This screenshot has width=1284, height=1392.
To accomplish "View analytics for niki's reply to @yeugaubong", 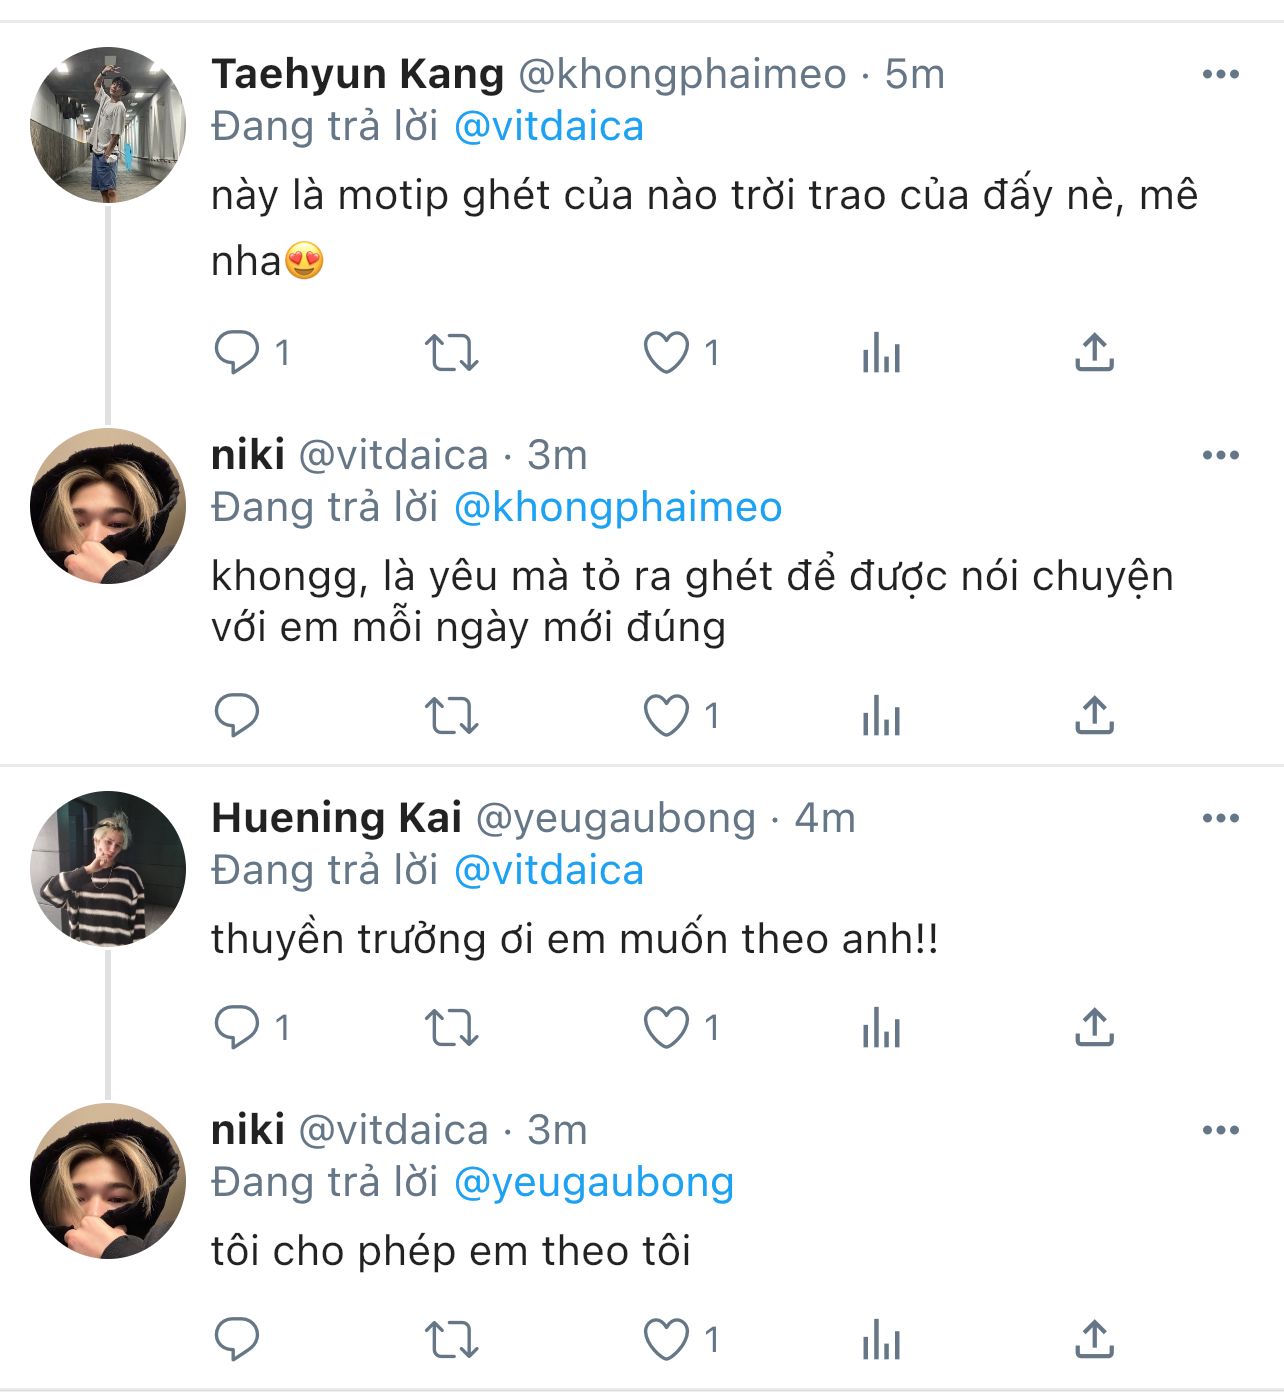I will (x=881, y=1340).
